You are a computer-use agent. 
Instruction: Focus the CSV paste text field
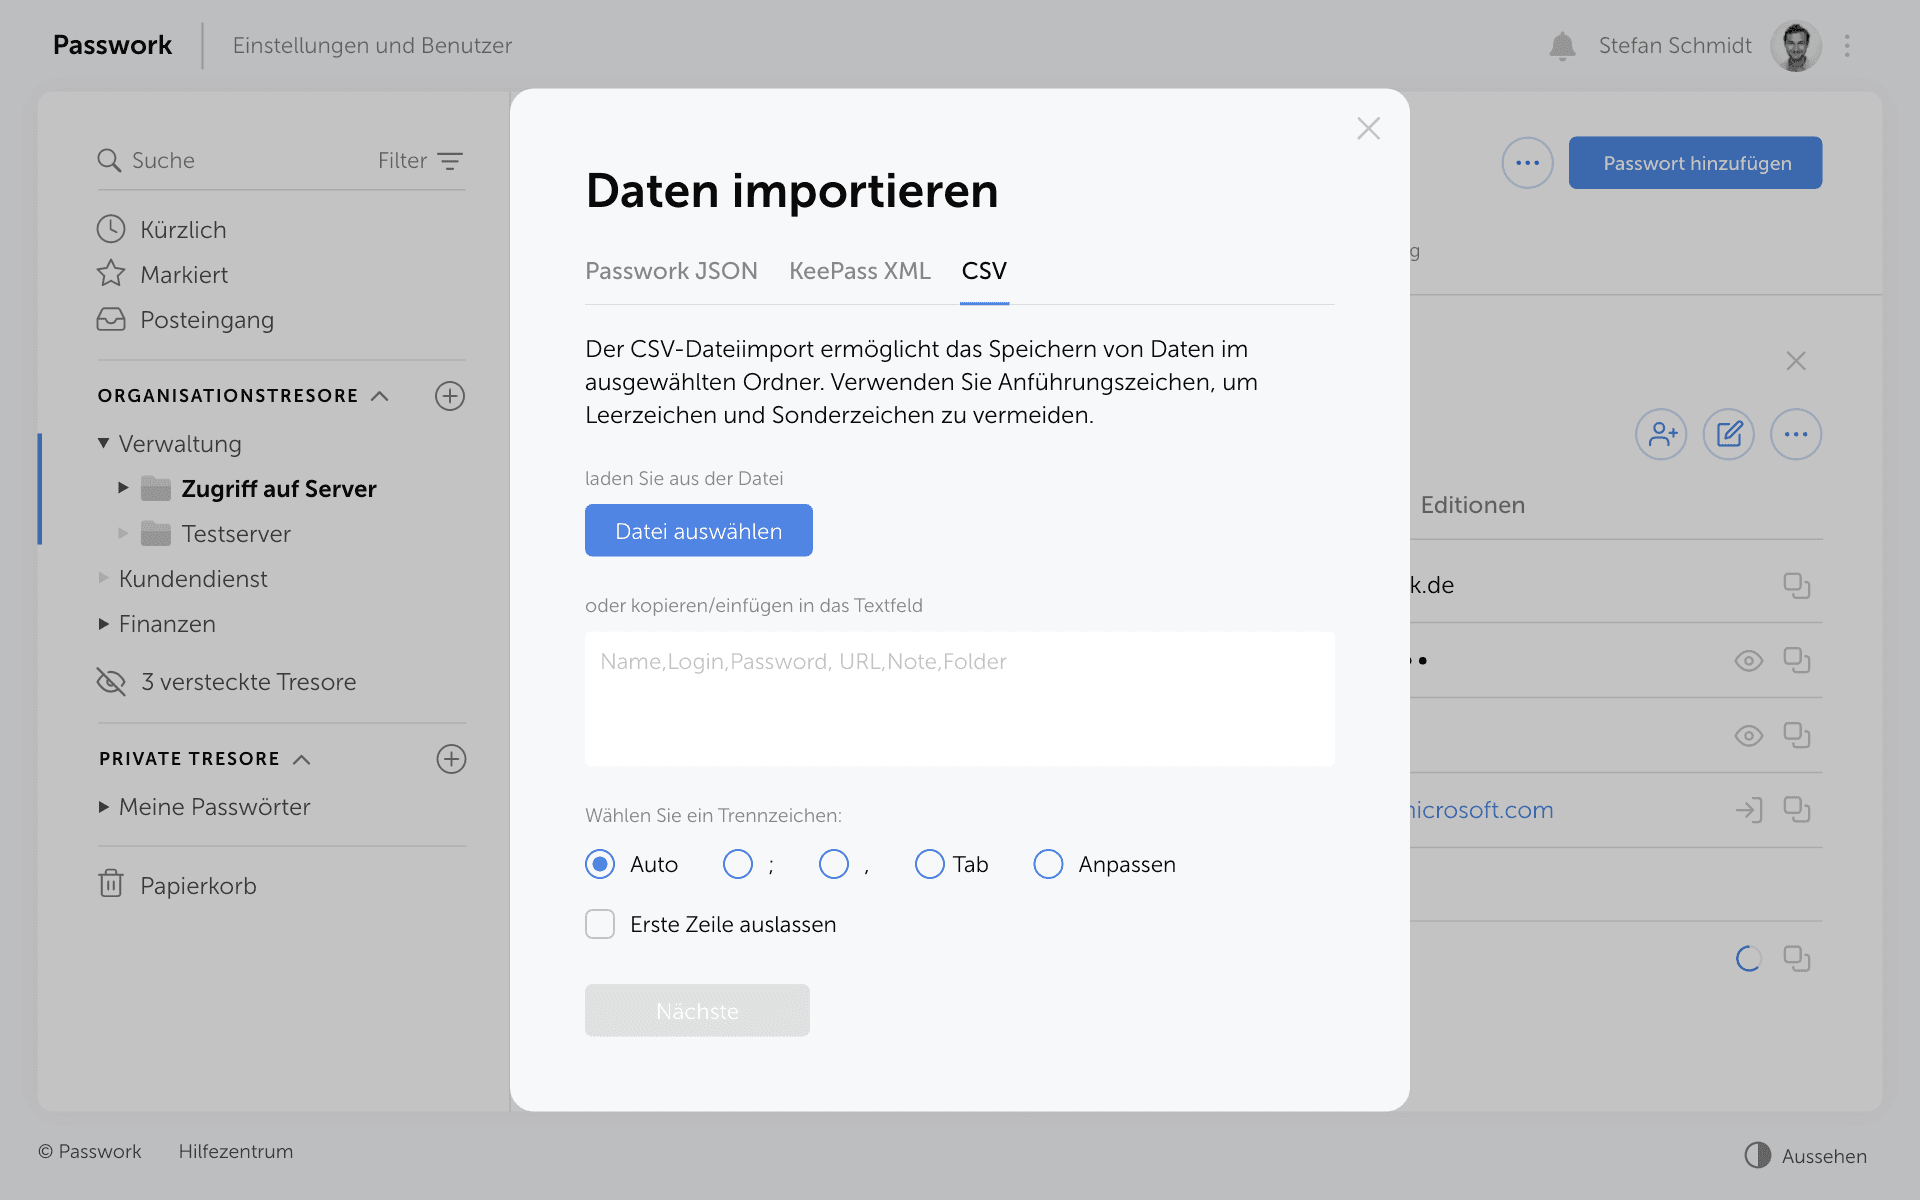click(x=960, y=699)
